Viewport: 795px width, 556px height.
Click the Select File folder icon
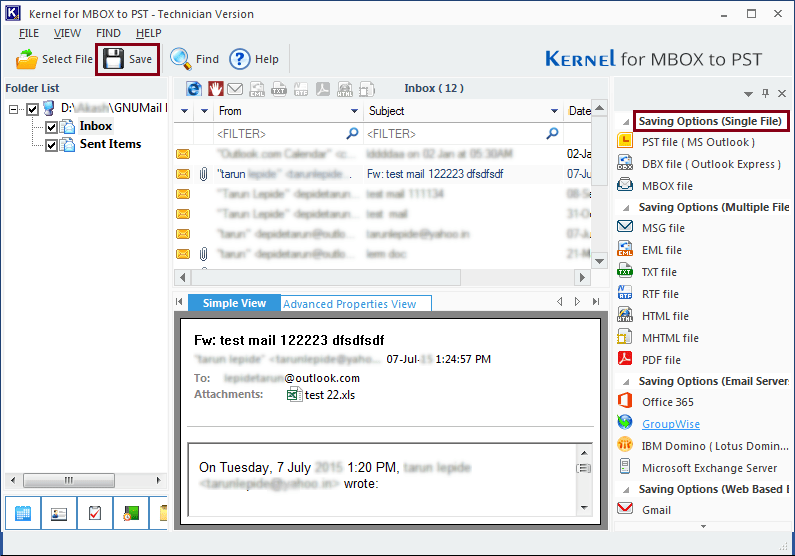click(26, 59)
